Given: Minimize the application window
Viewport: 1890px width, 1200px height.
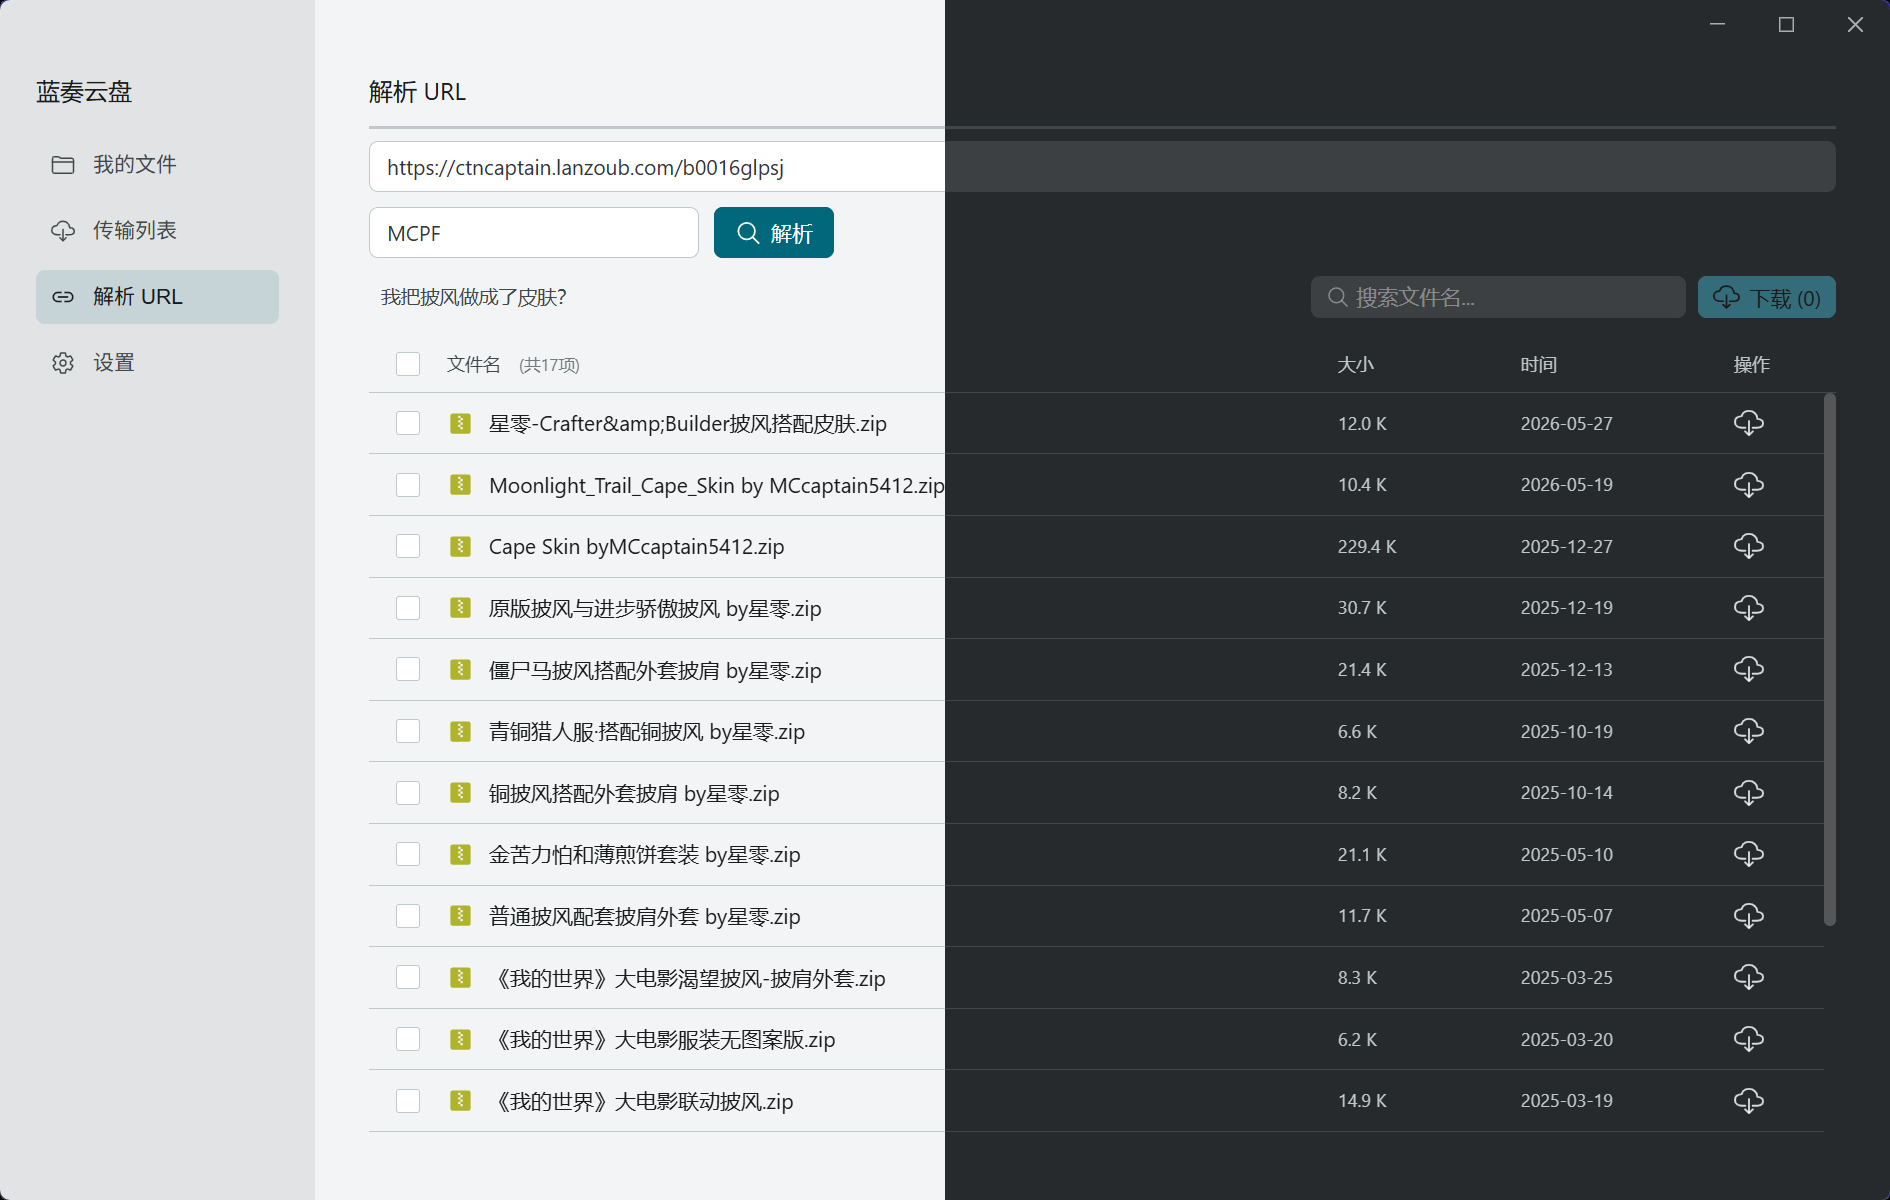Looking at the screenshot, I should tap(1718, 24).
